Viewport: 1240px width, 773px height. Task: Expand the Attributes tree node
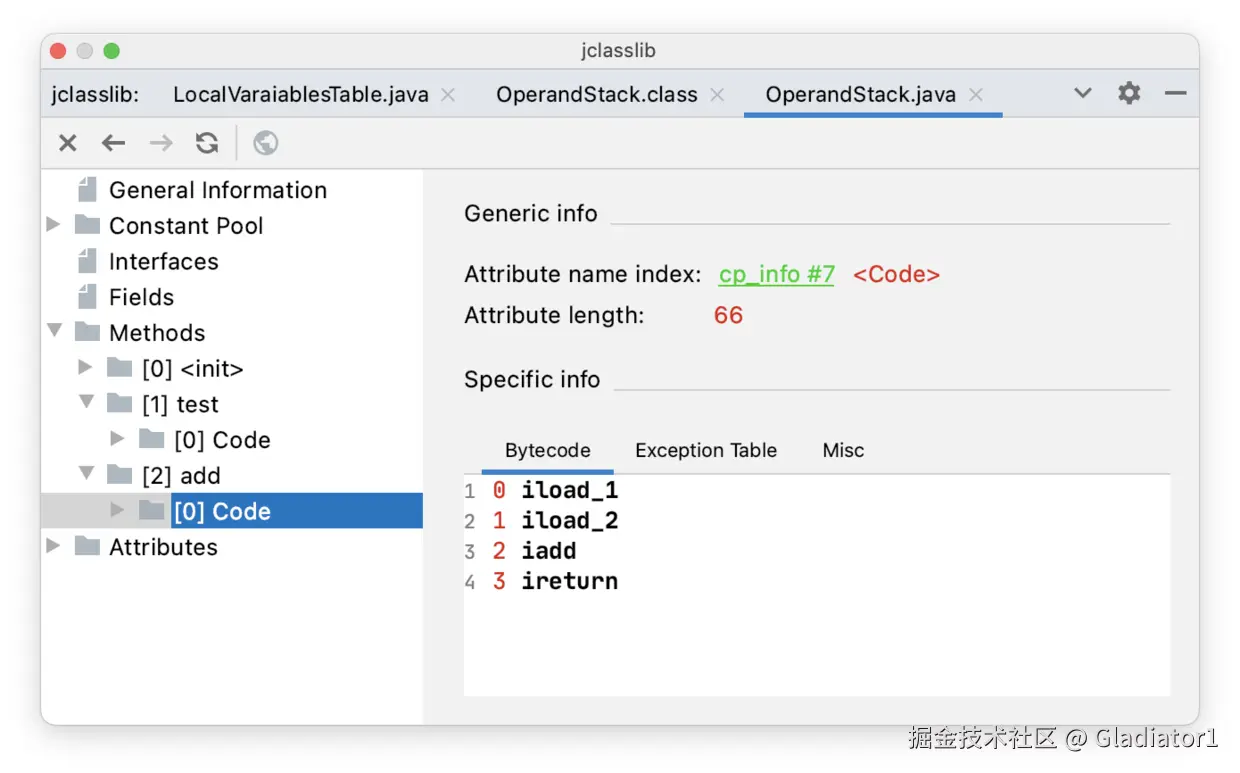(x=54, y=546)
